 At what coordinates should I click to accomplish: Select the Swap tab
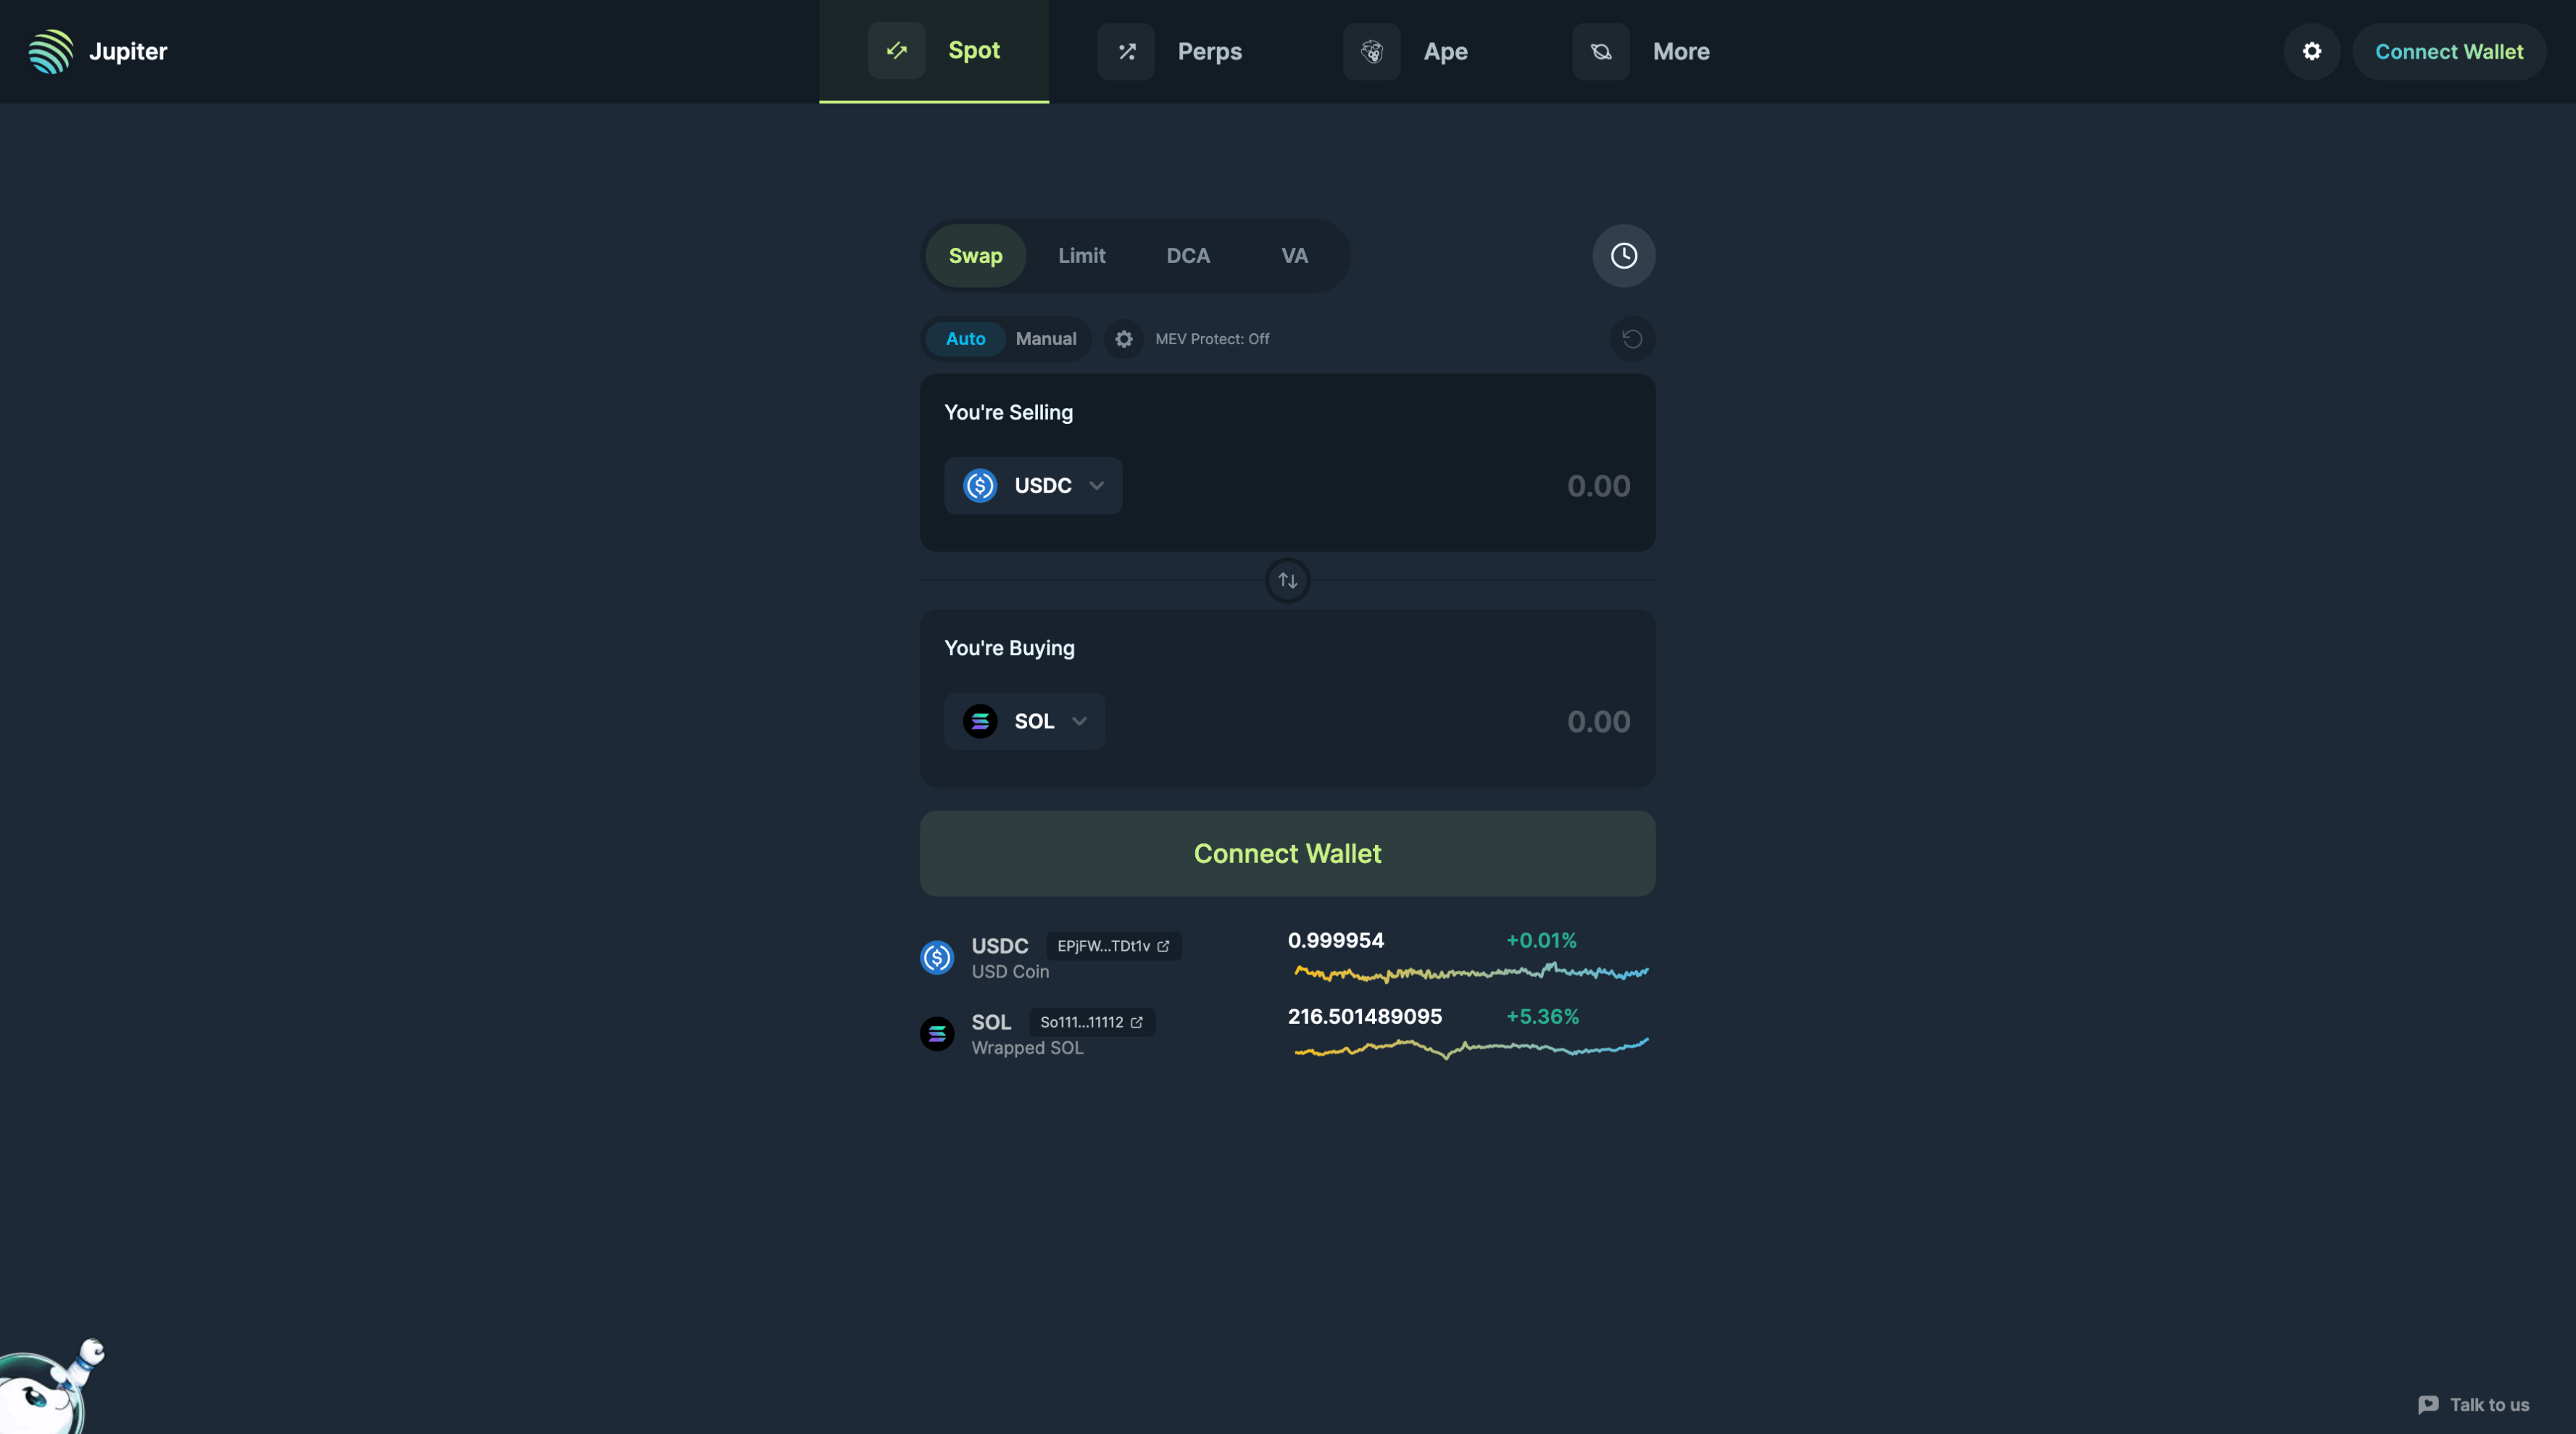tap(975, 255)
